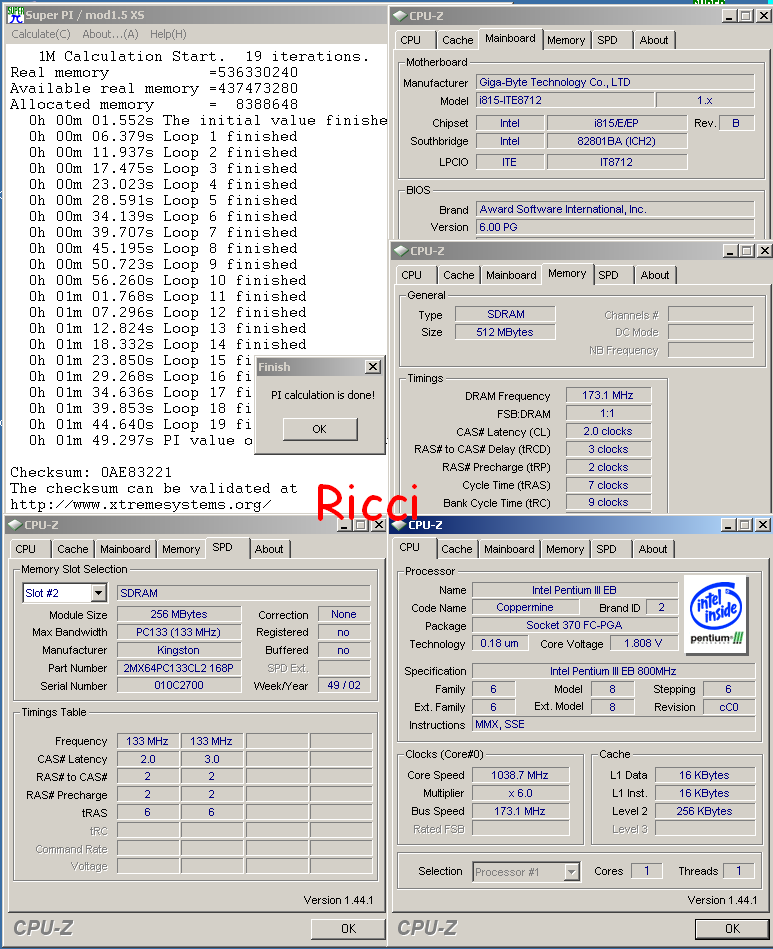773x949 pixels.
Task: Click the Bank Cycle Time 9 clocks value
Action: point(608,502)
